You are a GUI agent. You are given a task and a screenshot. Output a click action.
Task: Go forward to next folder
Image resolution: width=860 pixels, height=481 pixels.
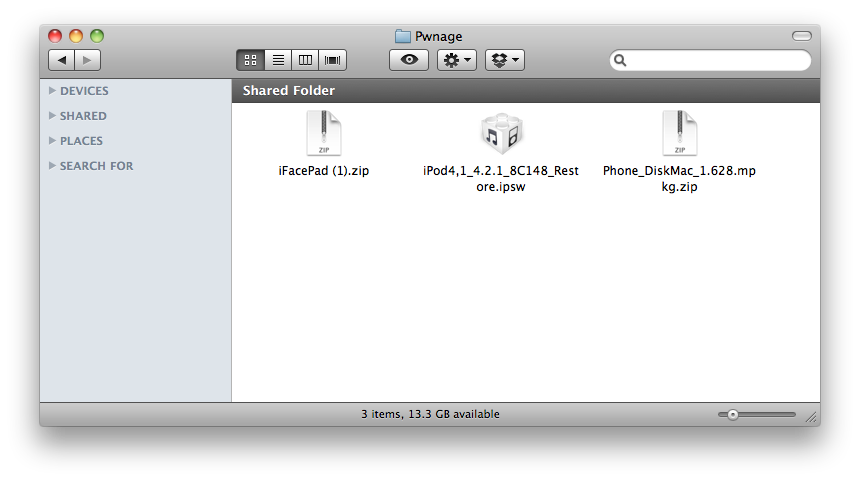[87, 60]
